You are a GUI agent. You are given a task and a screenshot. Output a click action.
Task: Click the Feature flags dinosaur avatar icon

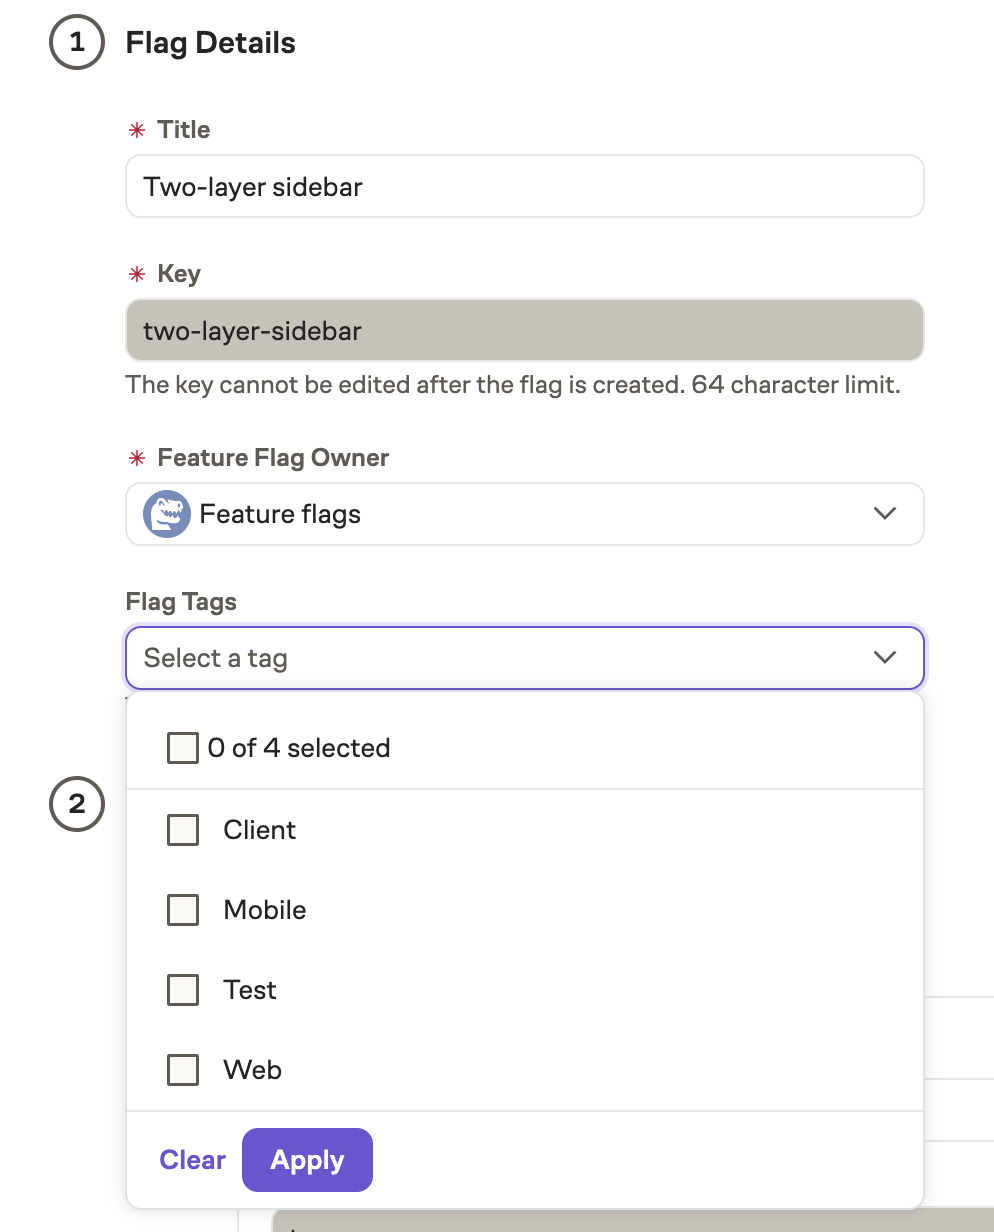coord(167,513)
